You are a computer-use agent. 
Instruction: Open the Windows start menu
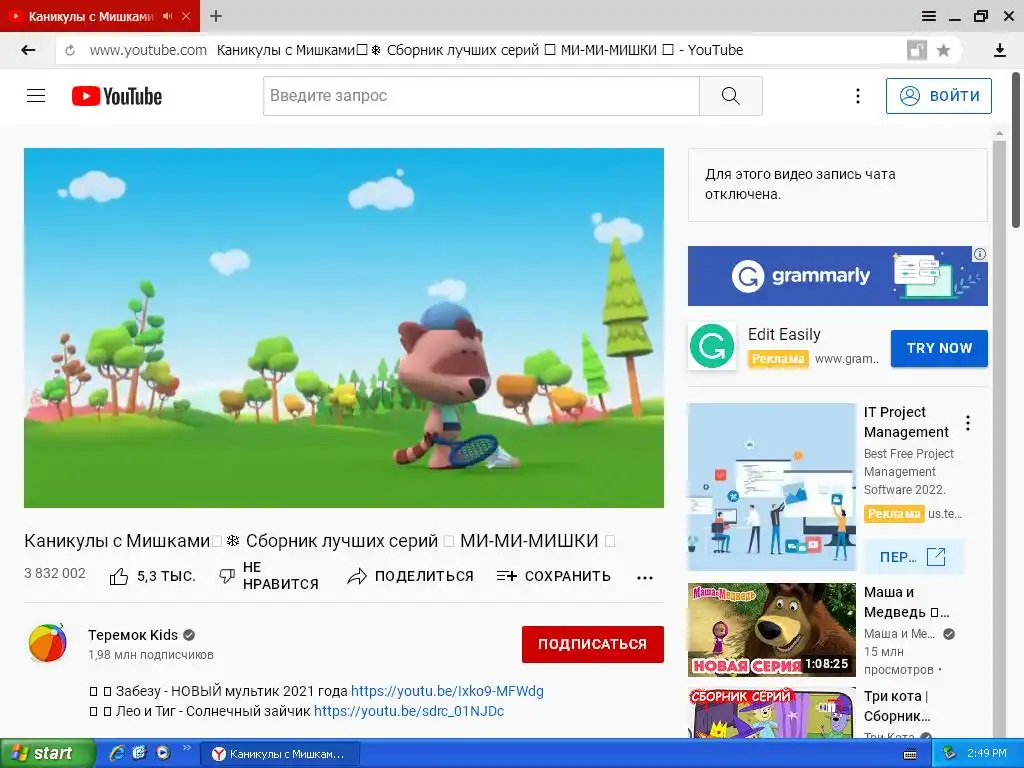(x=47, y=753)
